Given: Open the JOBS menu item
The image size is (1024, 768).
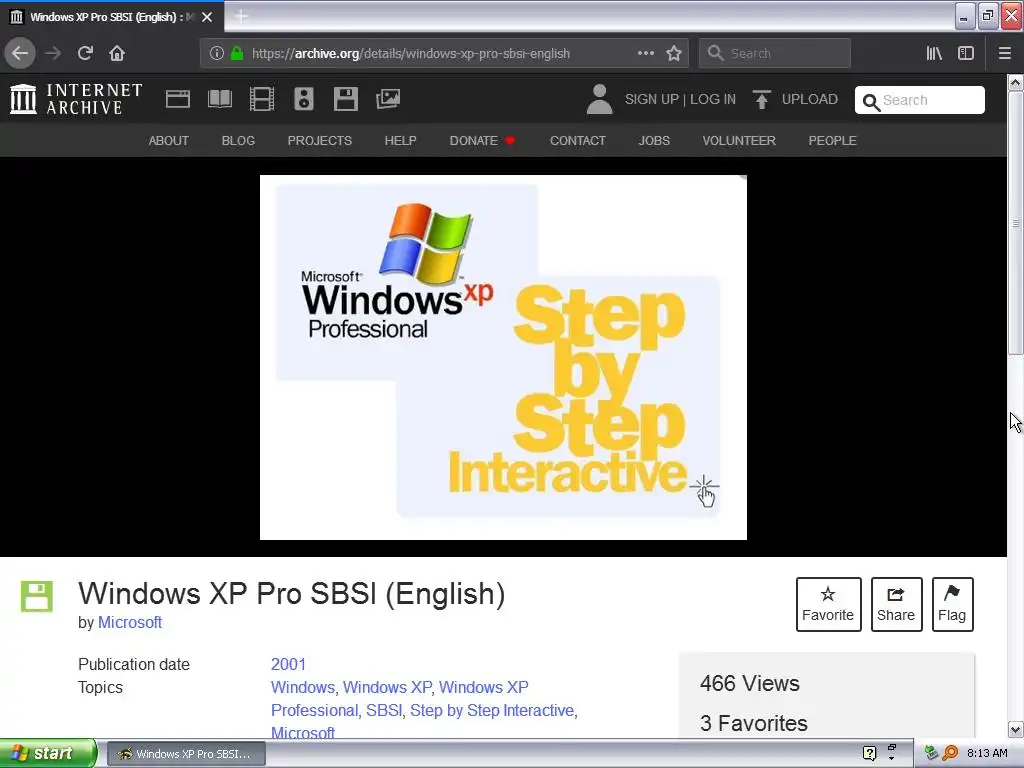Looking at the screenshot, I should (654, 140).
